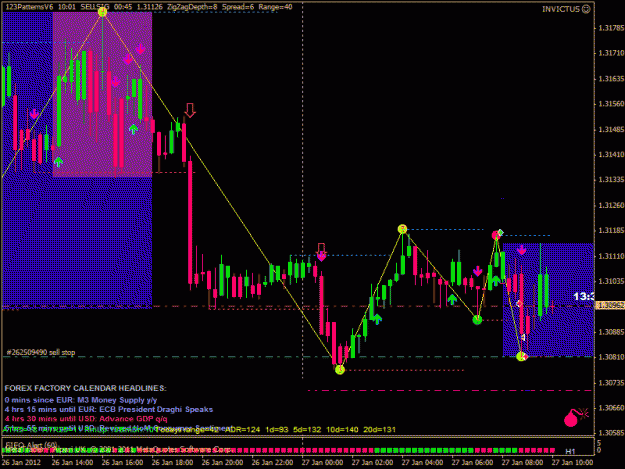The height and width of the screenshot is (469, 625).
Task: Click the 1.30810 price axis label
Action: click(611, 357)
